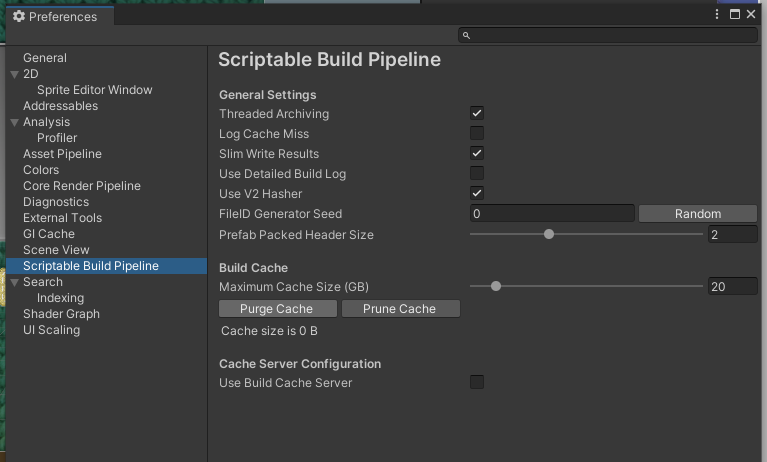Click the search magnifier icon
Image resolution: width=767 pixels, height=462 pixels.
(x=467, y=35)
